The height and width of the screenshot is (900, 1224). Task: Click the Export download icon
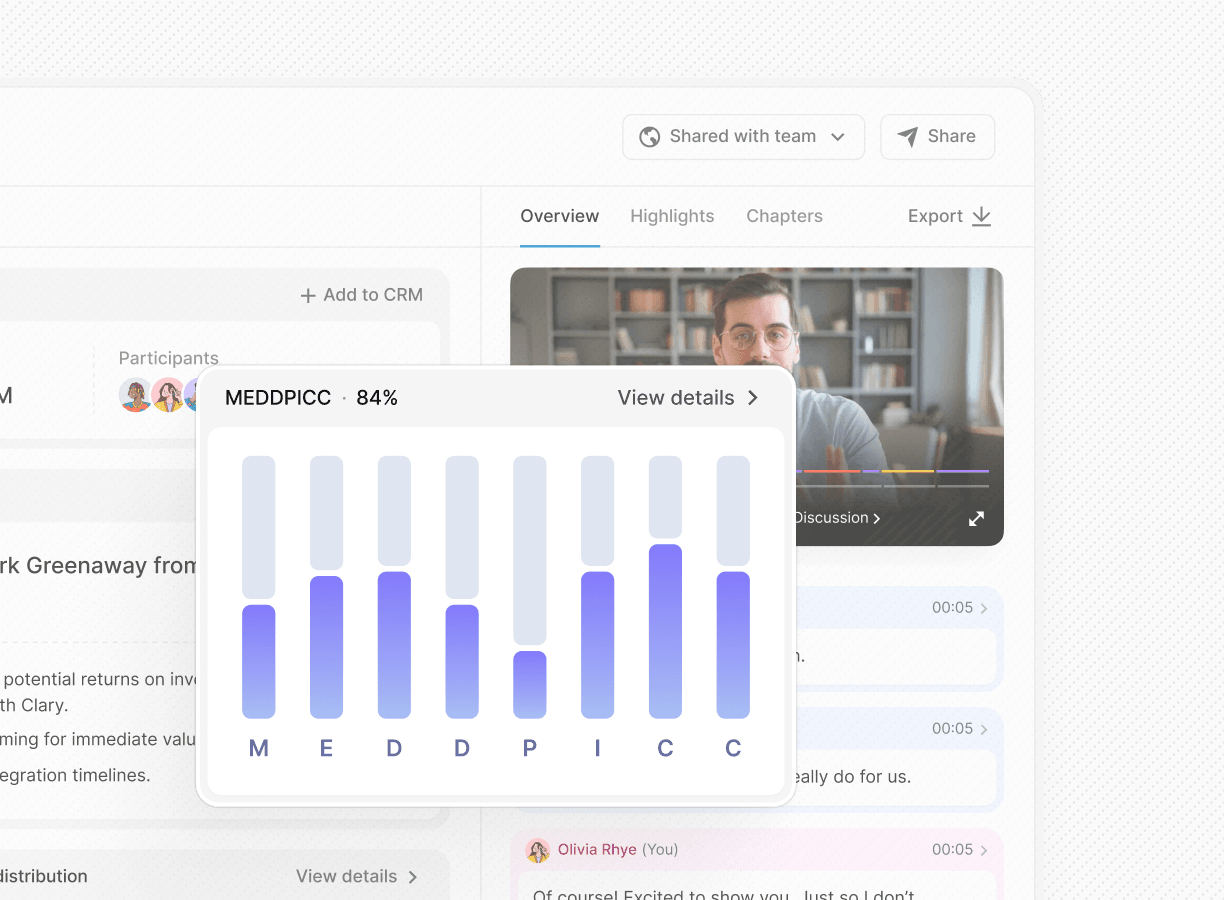981,216
